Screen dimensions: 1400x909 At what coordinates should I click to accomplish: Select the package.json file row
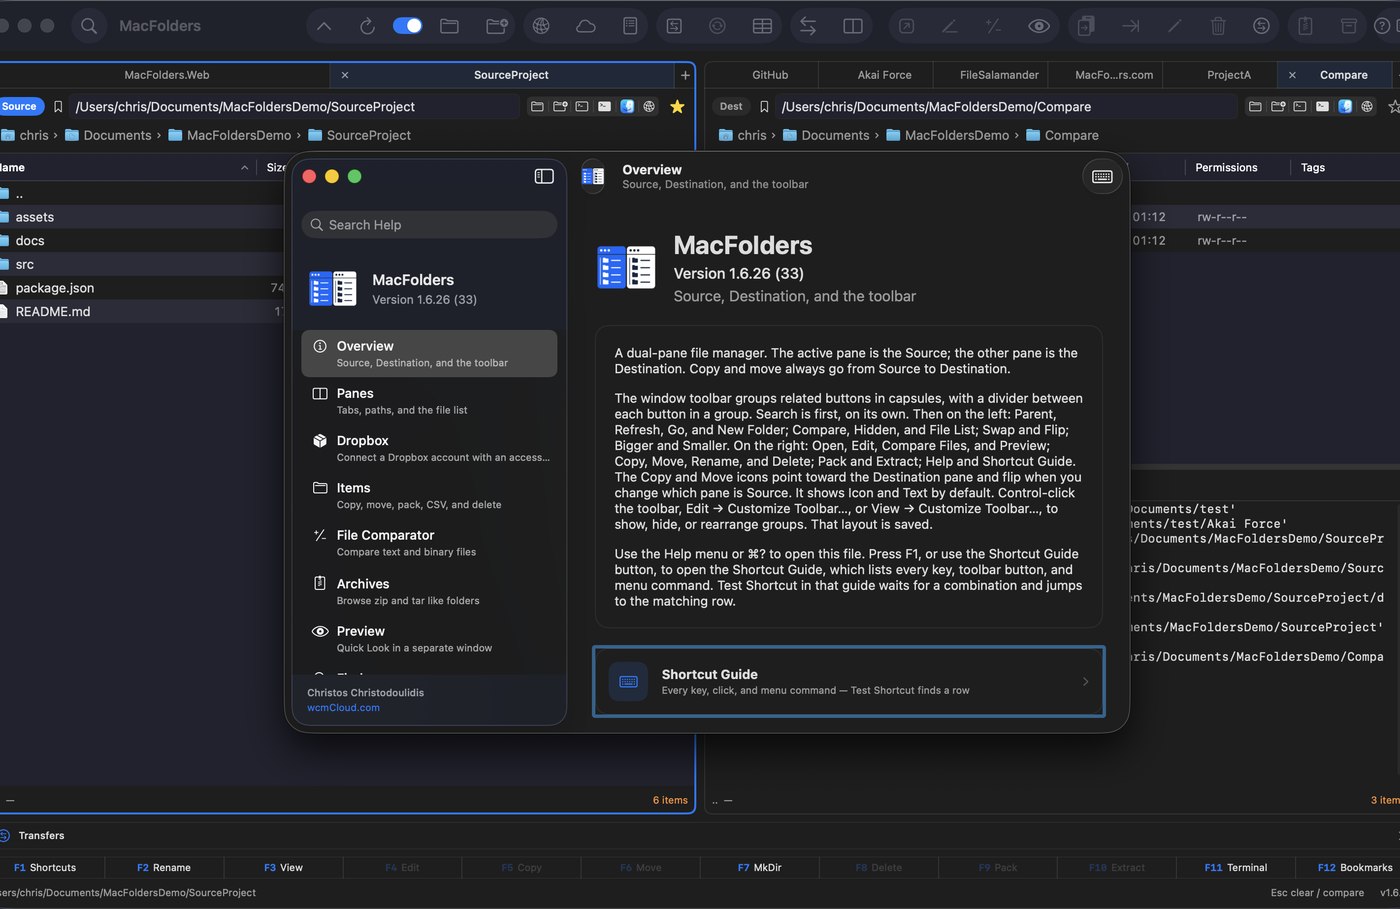[x=142, y=288]
